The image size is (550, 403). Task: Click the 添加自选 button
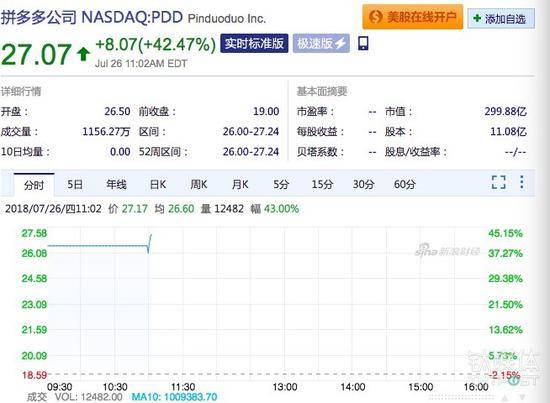(501, 18)
